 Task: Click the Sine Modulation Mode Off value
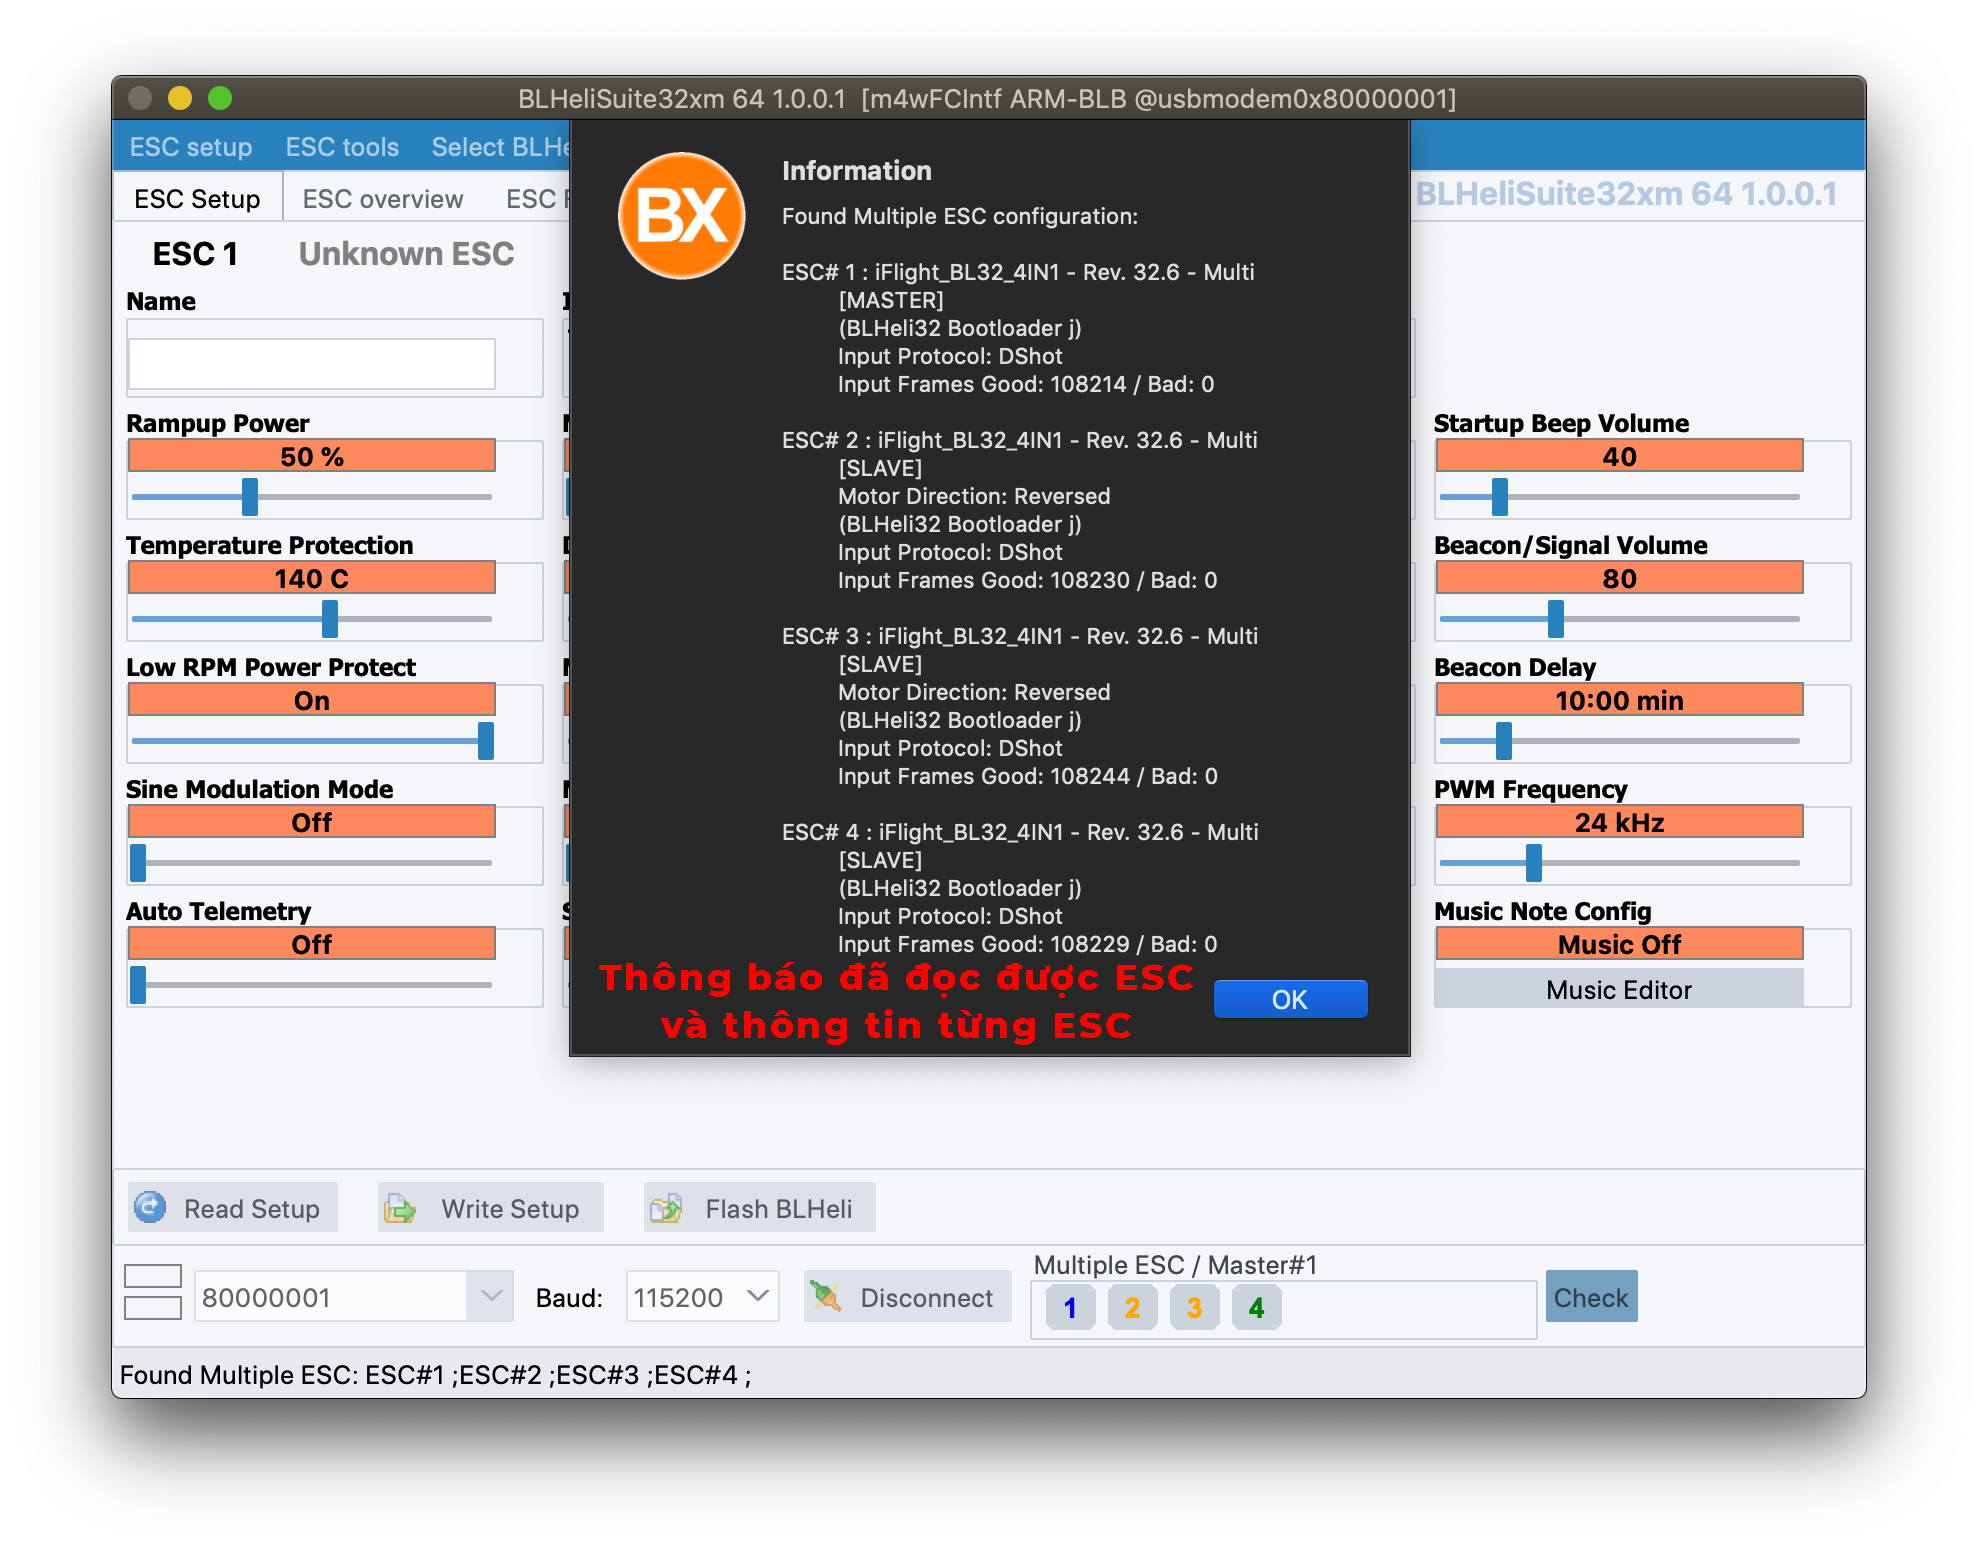pyautogui.click(x=312, y=822)
